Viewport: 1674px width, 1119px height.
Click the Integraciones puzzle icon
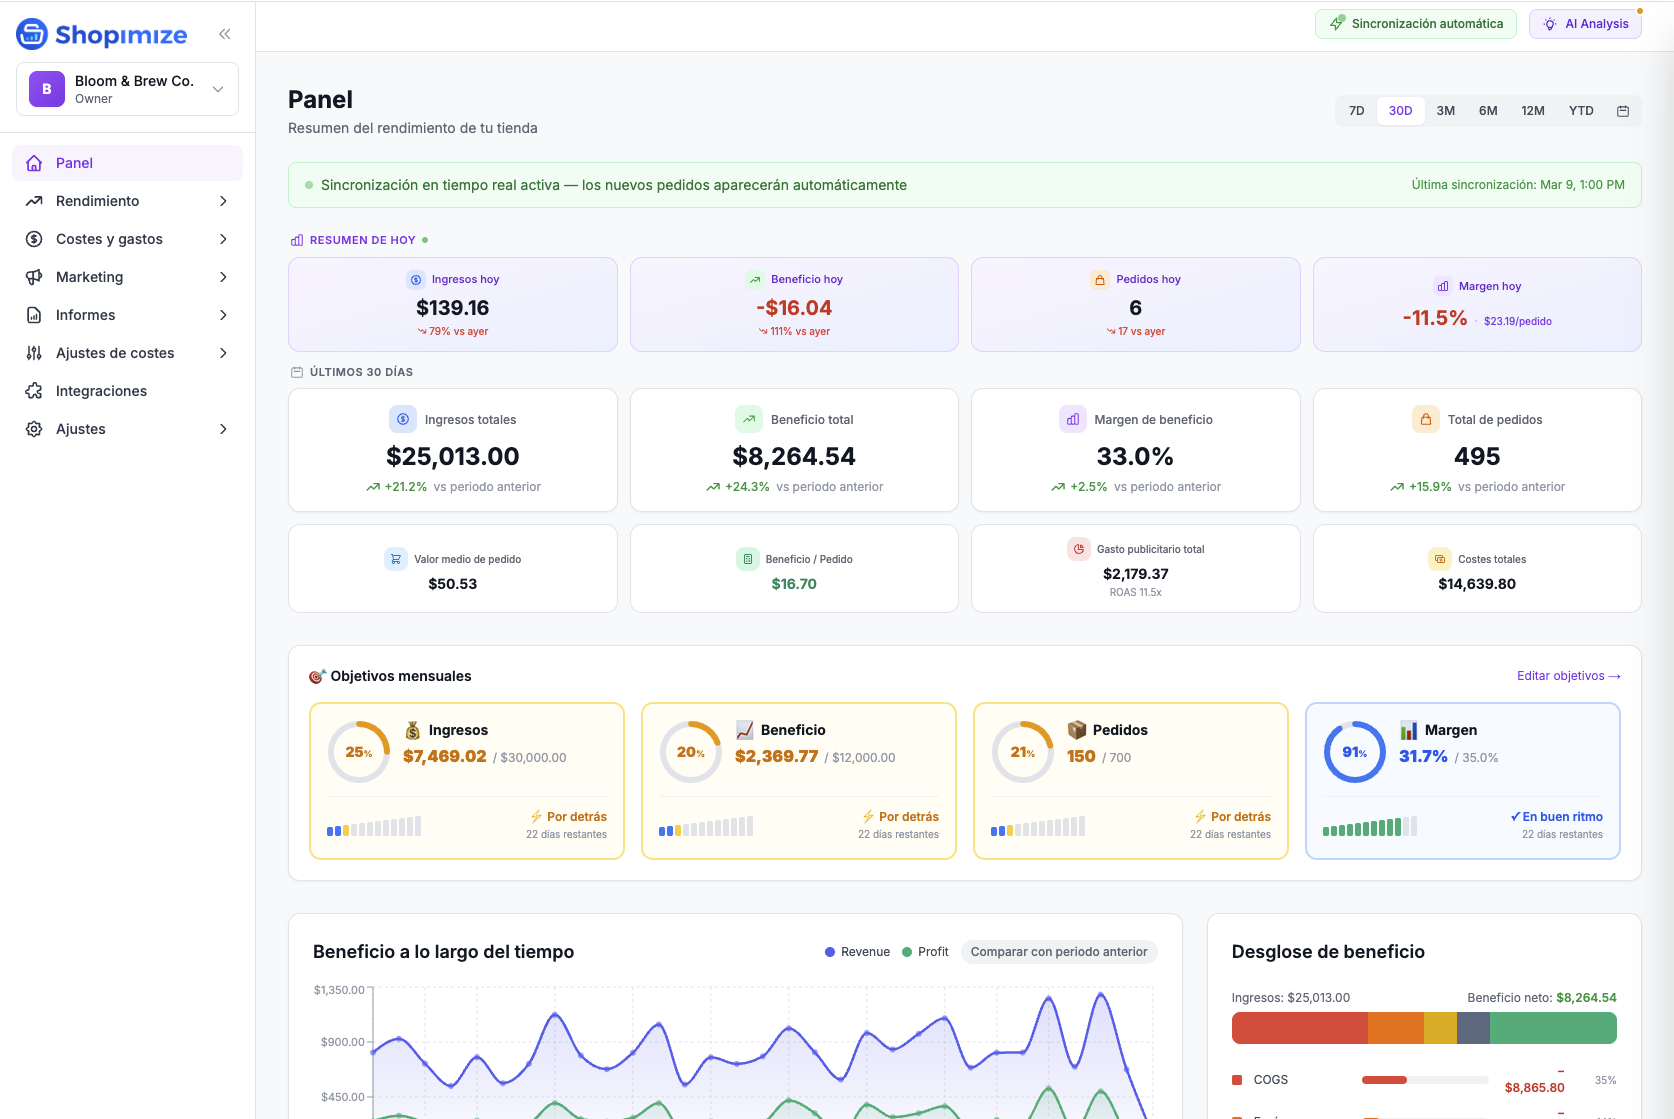pyautogui.click(x=34, y=391)
